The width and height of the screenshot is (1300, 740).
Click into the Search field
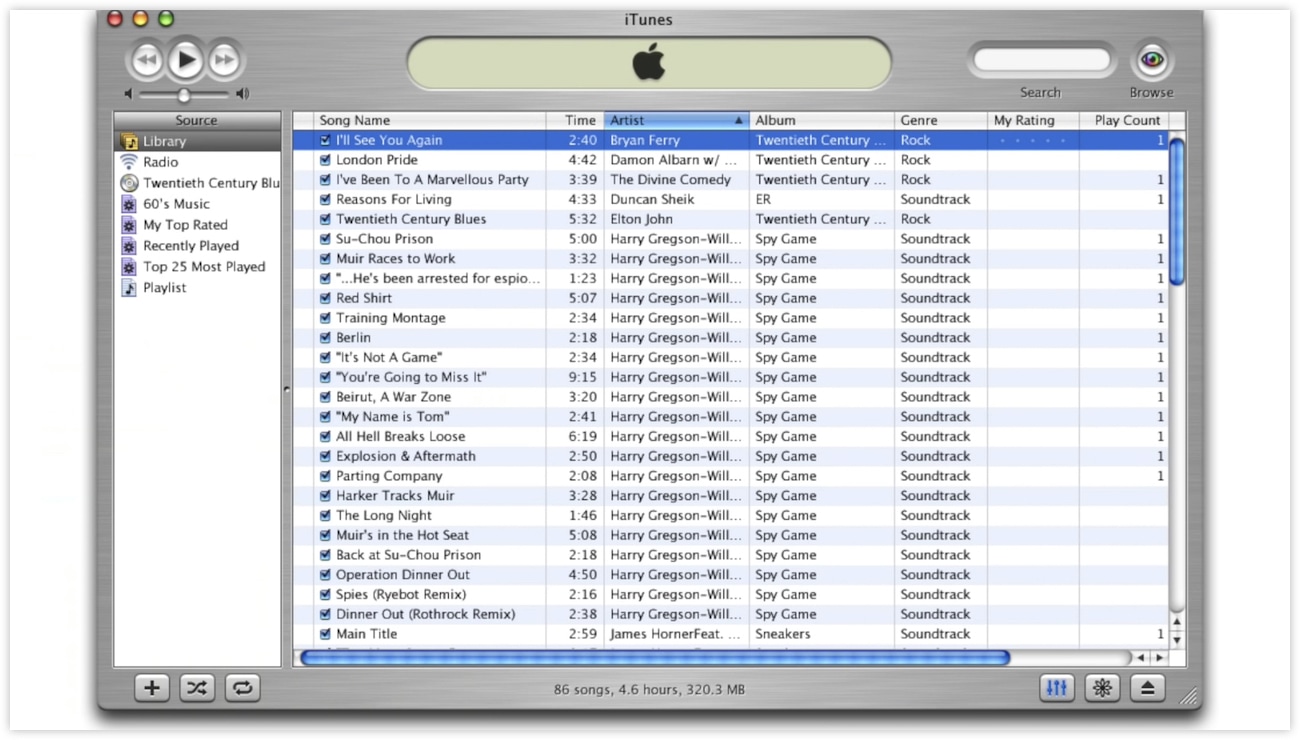1041,60
